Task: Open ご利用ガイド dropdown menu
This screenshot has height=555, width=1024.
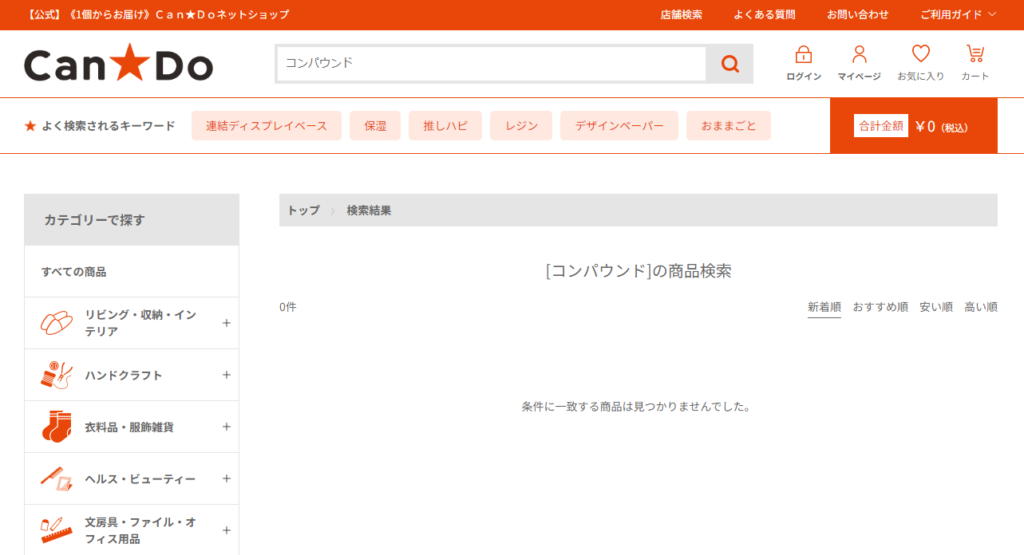Action: 957,14
